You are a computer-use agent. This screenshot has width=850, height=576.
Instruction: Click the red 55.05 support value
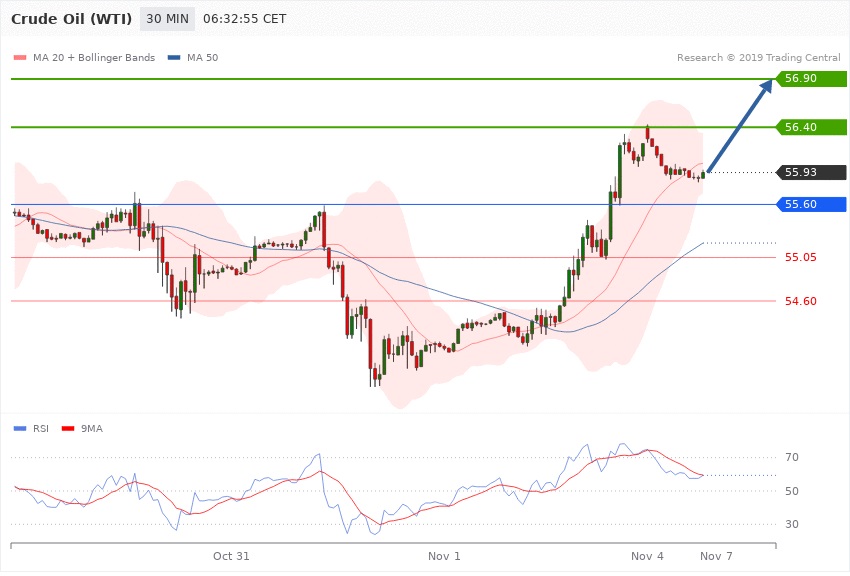[x=801, y=257]
